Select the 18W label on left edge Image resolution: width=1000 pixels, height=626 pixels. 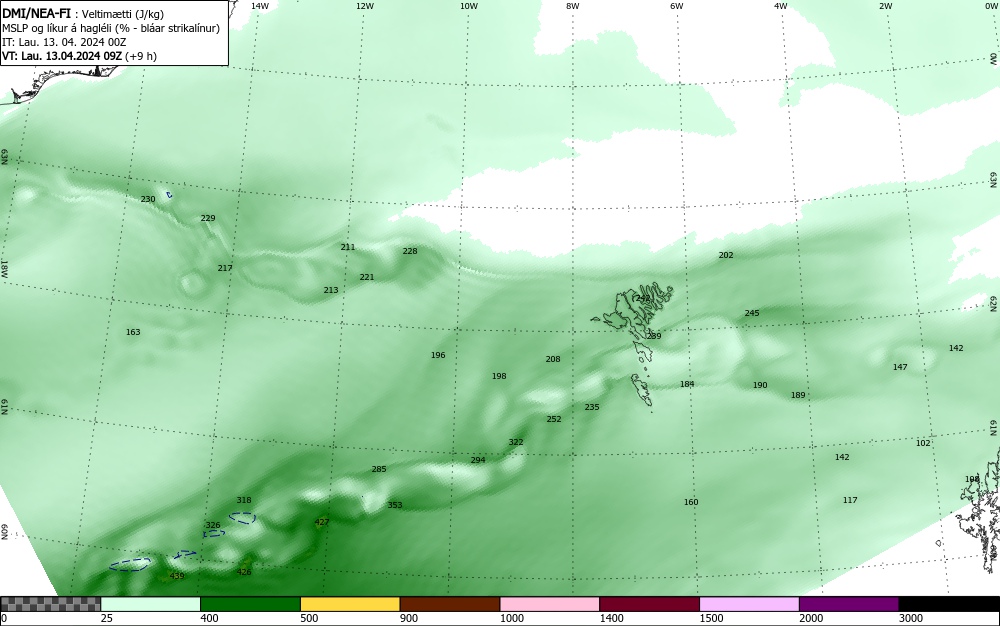click(x=4, y=268)
